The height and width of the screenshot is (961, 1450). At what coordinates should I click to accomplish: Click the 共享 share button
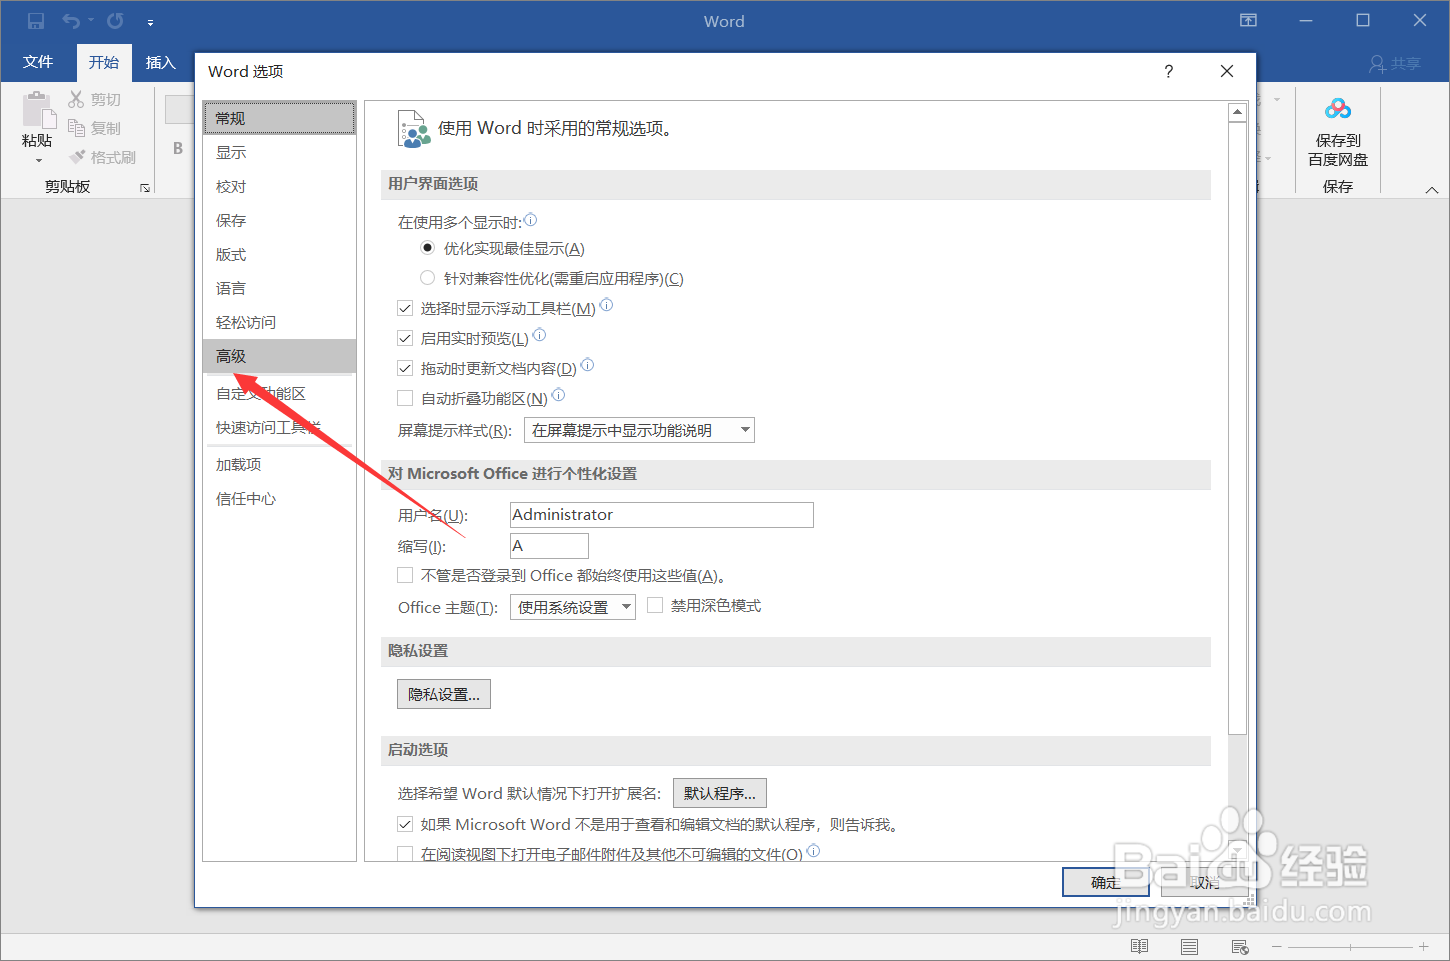coord(1395,64)
